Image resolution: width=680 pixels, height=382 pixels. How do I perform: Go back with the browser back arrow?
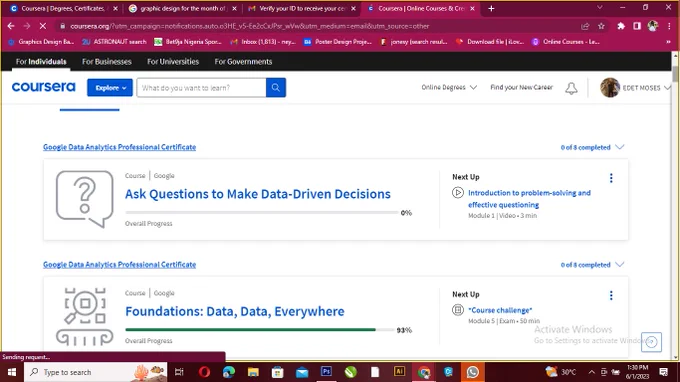click(11, 26)
